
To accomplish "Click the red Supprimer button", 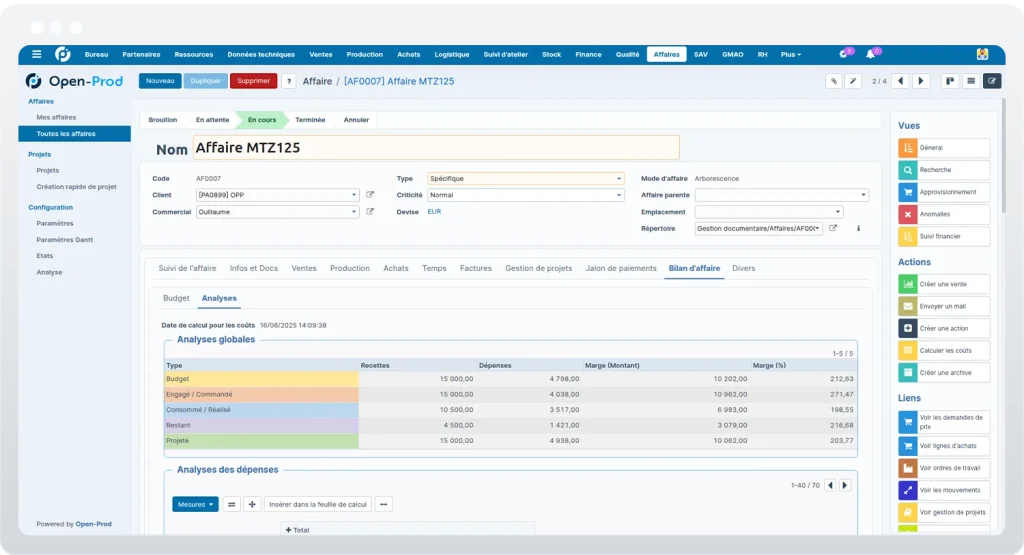I will (253, 81).
